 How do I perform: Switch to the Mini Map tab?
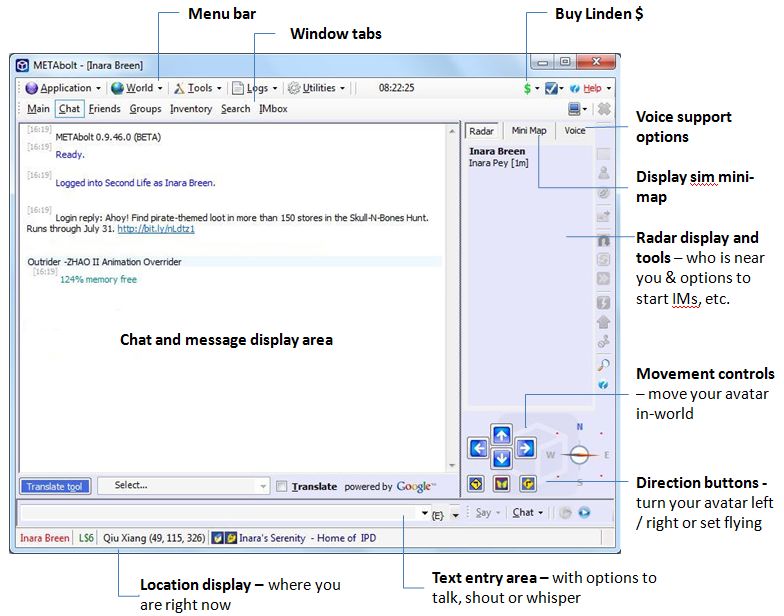pyautogui.click(x=529, y=131)
